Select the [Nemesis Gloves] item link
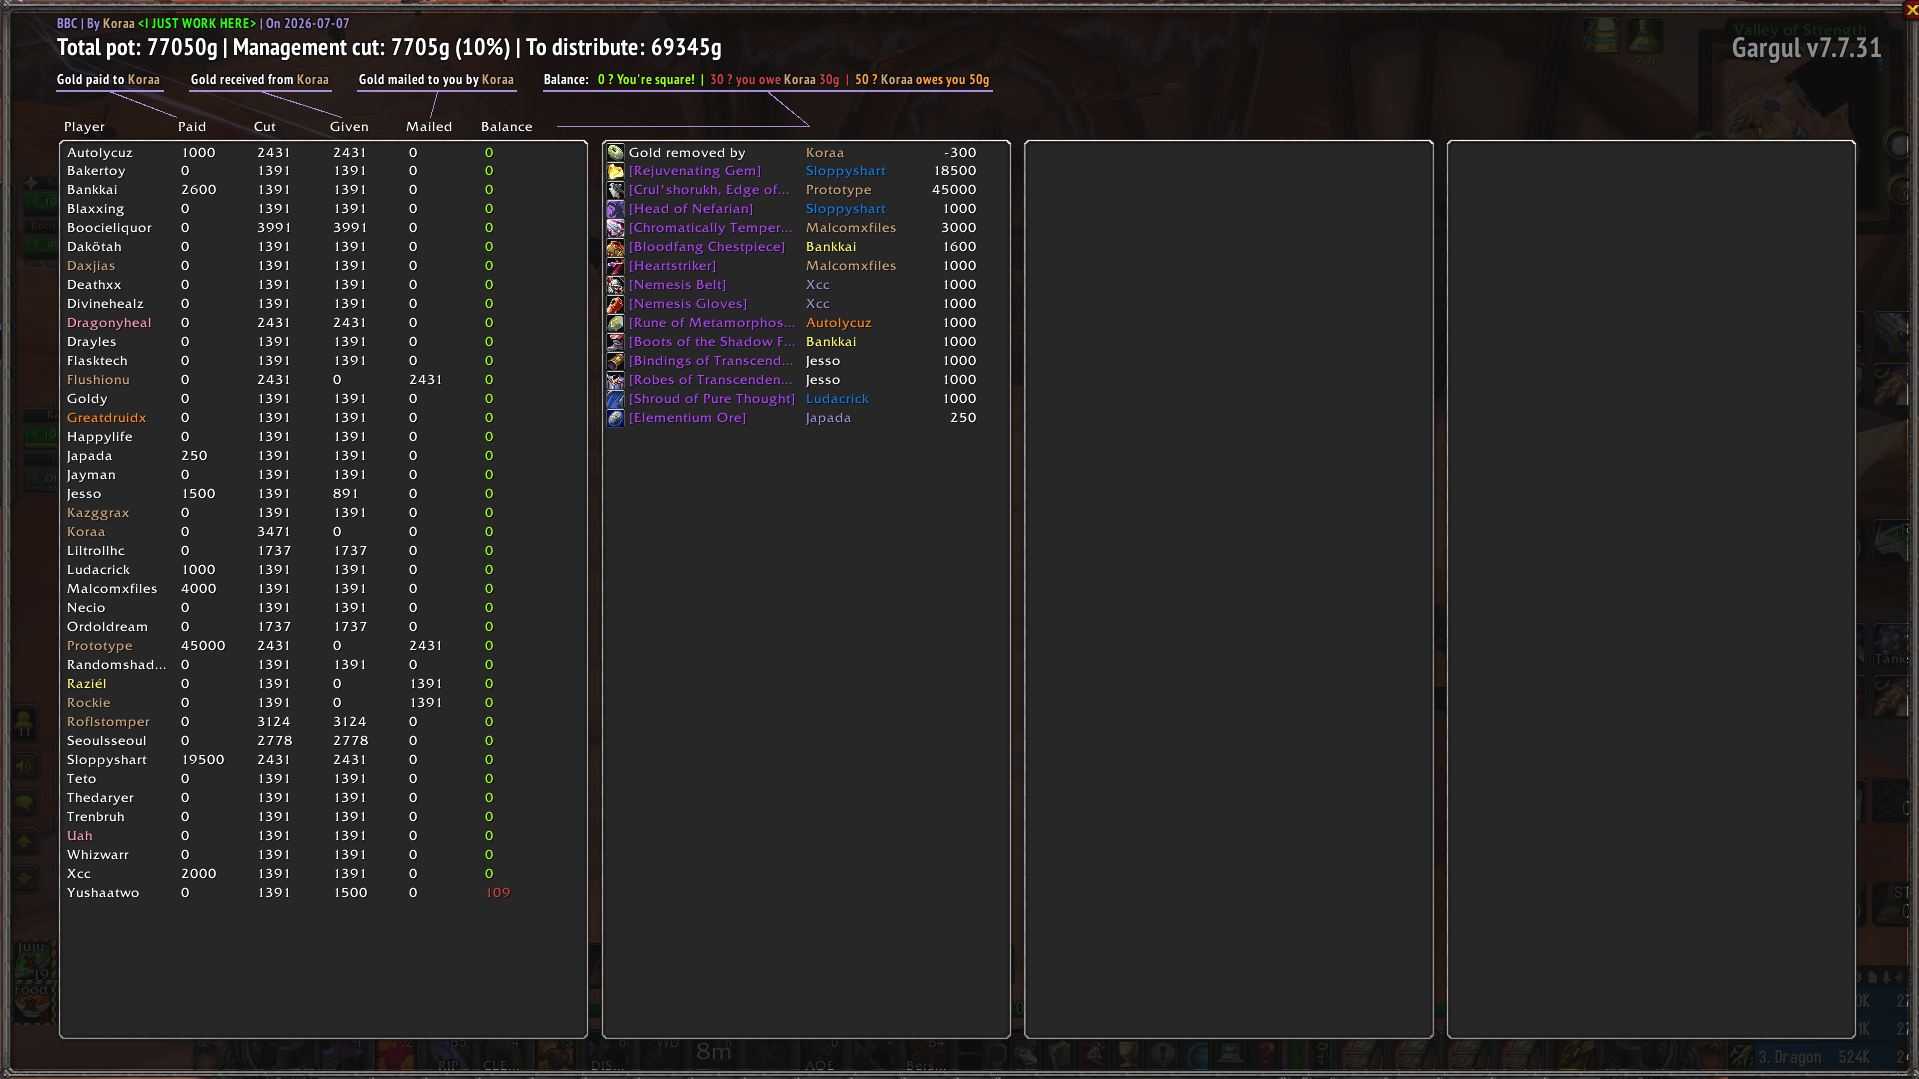 pyautogui.click(x=687, y=304)
